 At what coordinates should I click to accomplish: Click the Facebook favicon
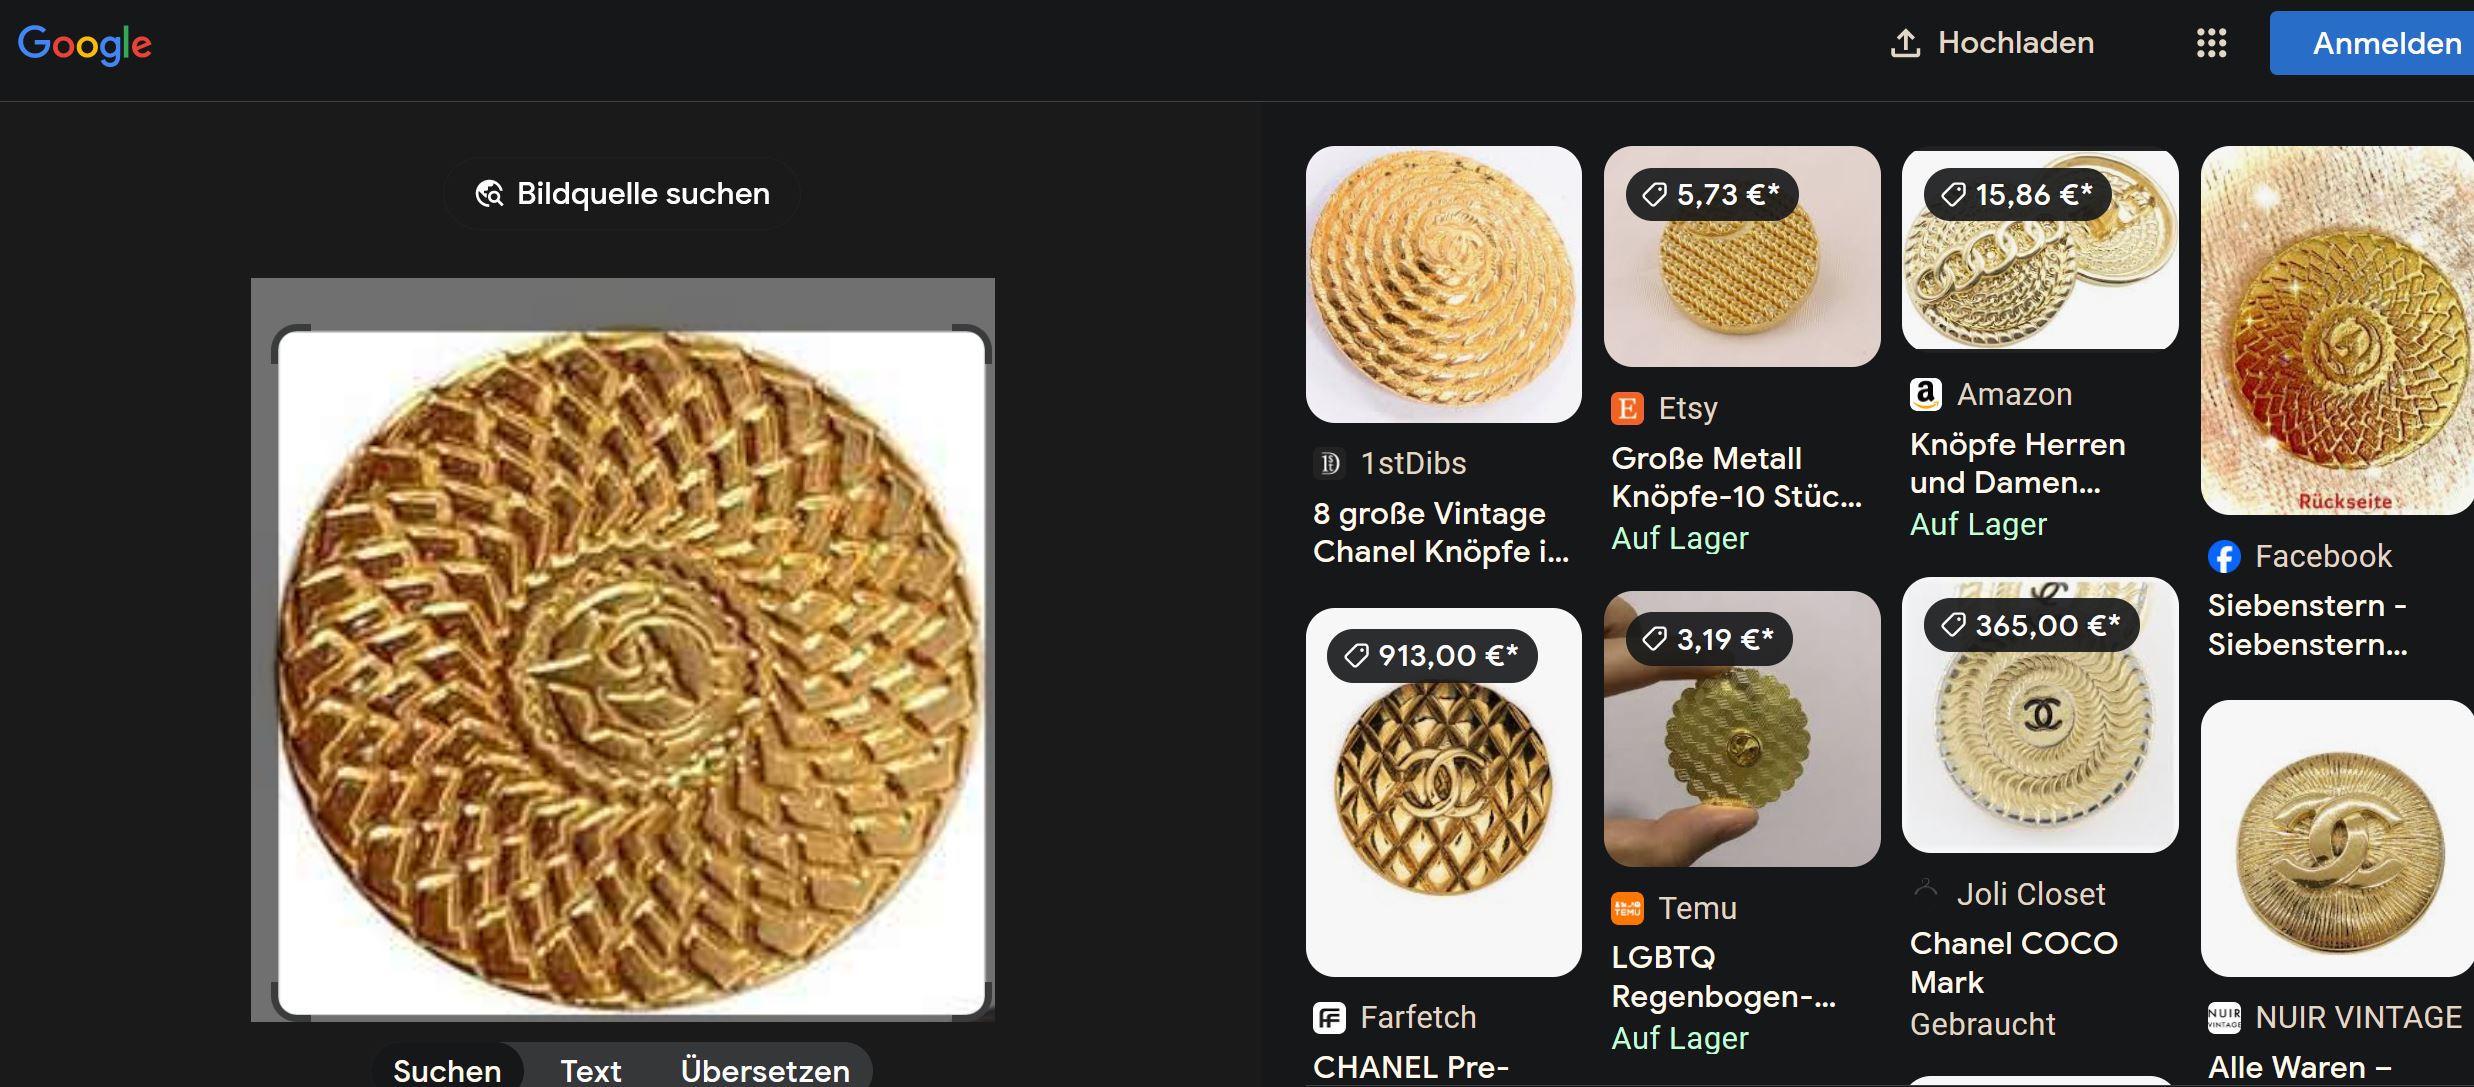click(2224, 556)
